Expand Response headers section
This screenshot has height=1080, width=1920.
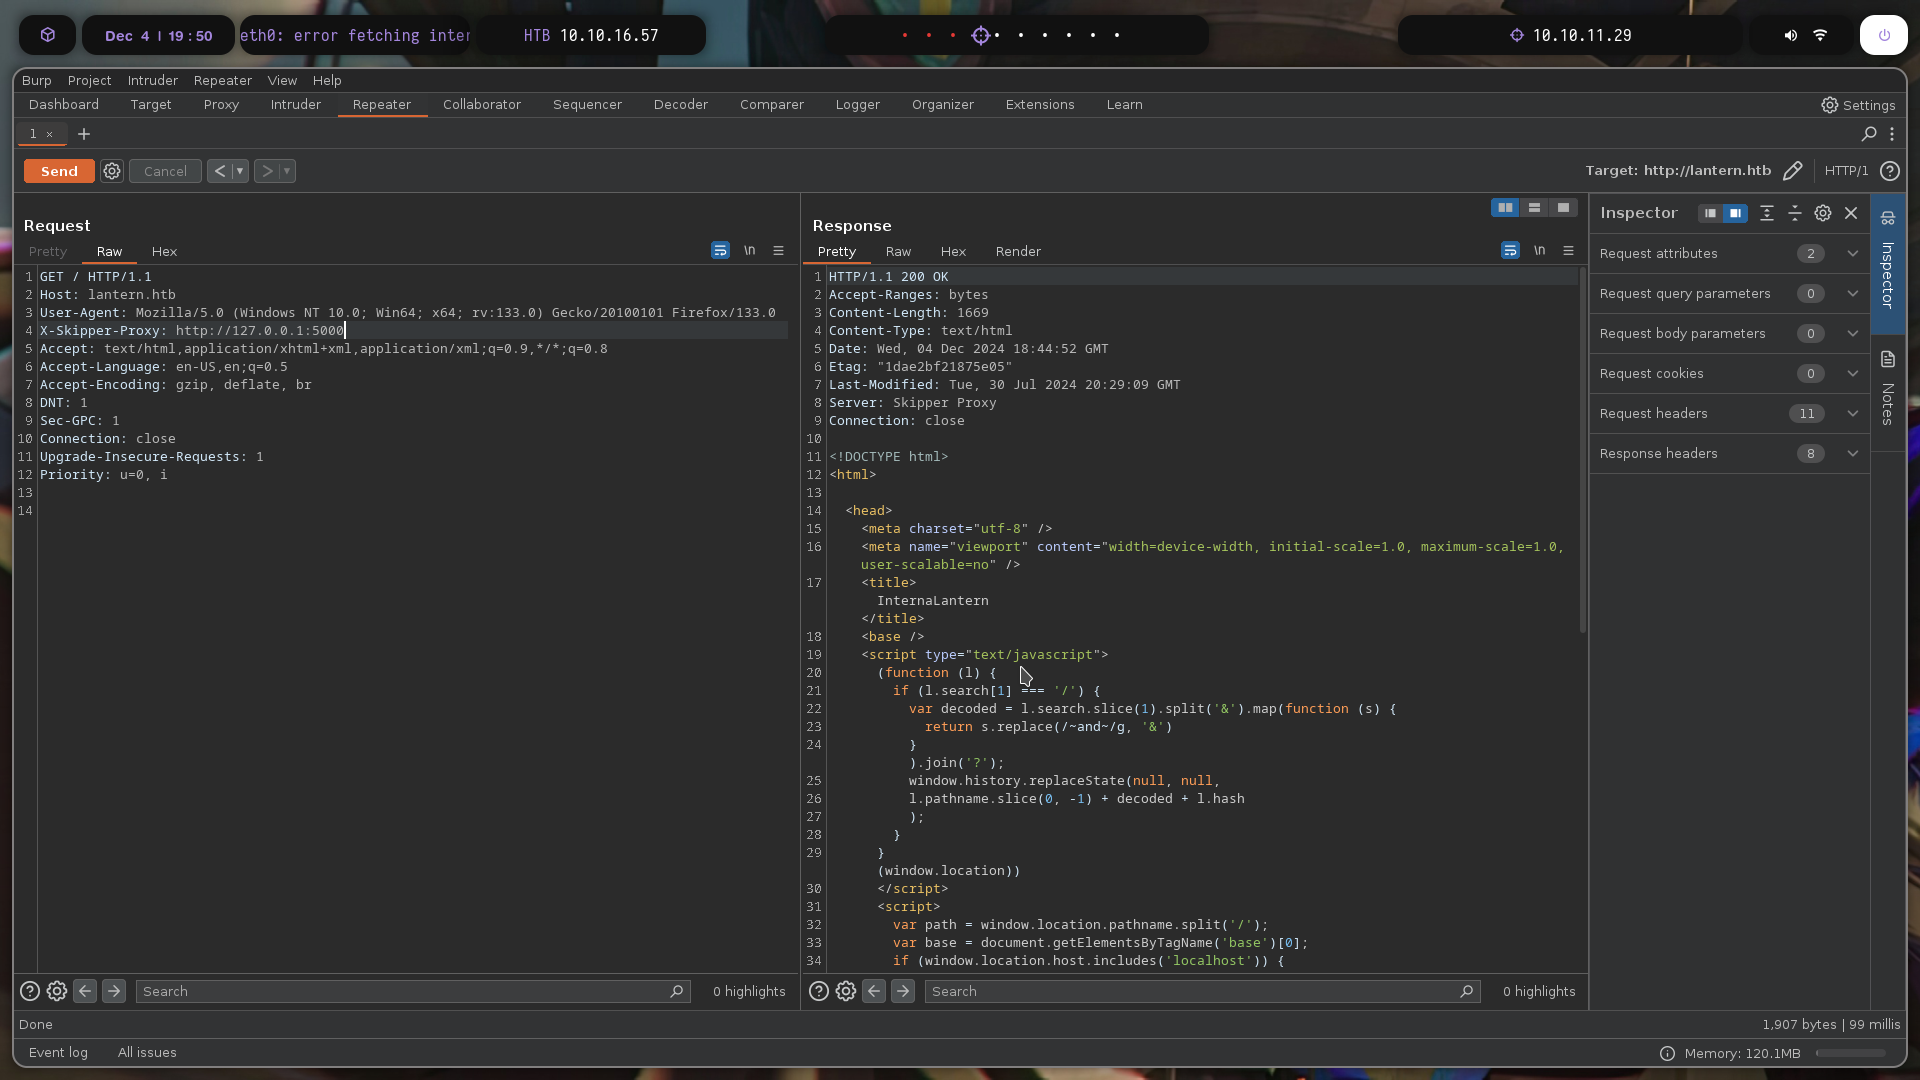coord(1729,453)
